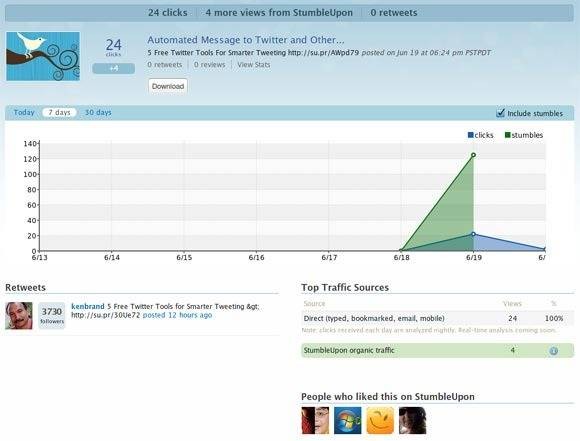Click the 3730 followers badge

(52, 316)
